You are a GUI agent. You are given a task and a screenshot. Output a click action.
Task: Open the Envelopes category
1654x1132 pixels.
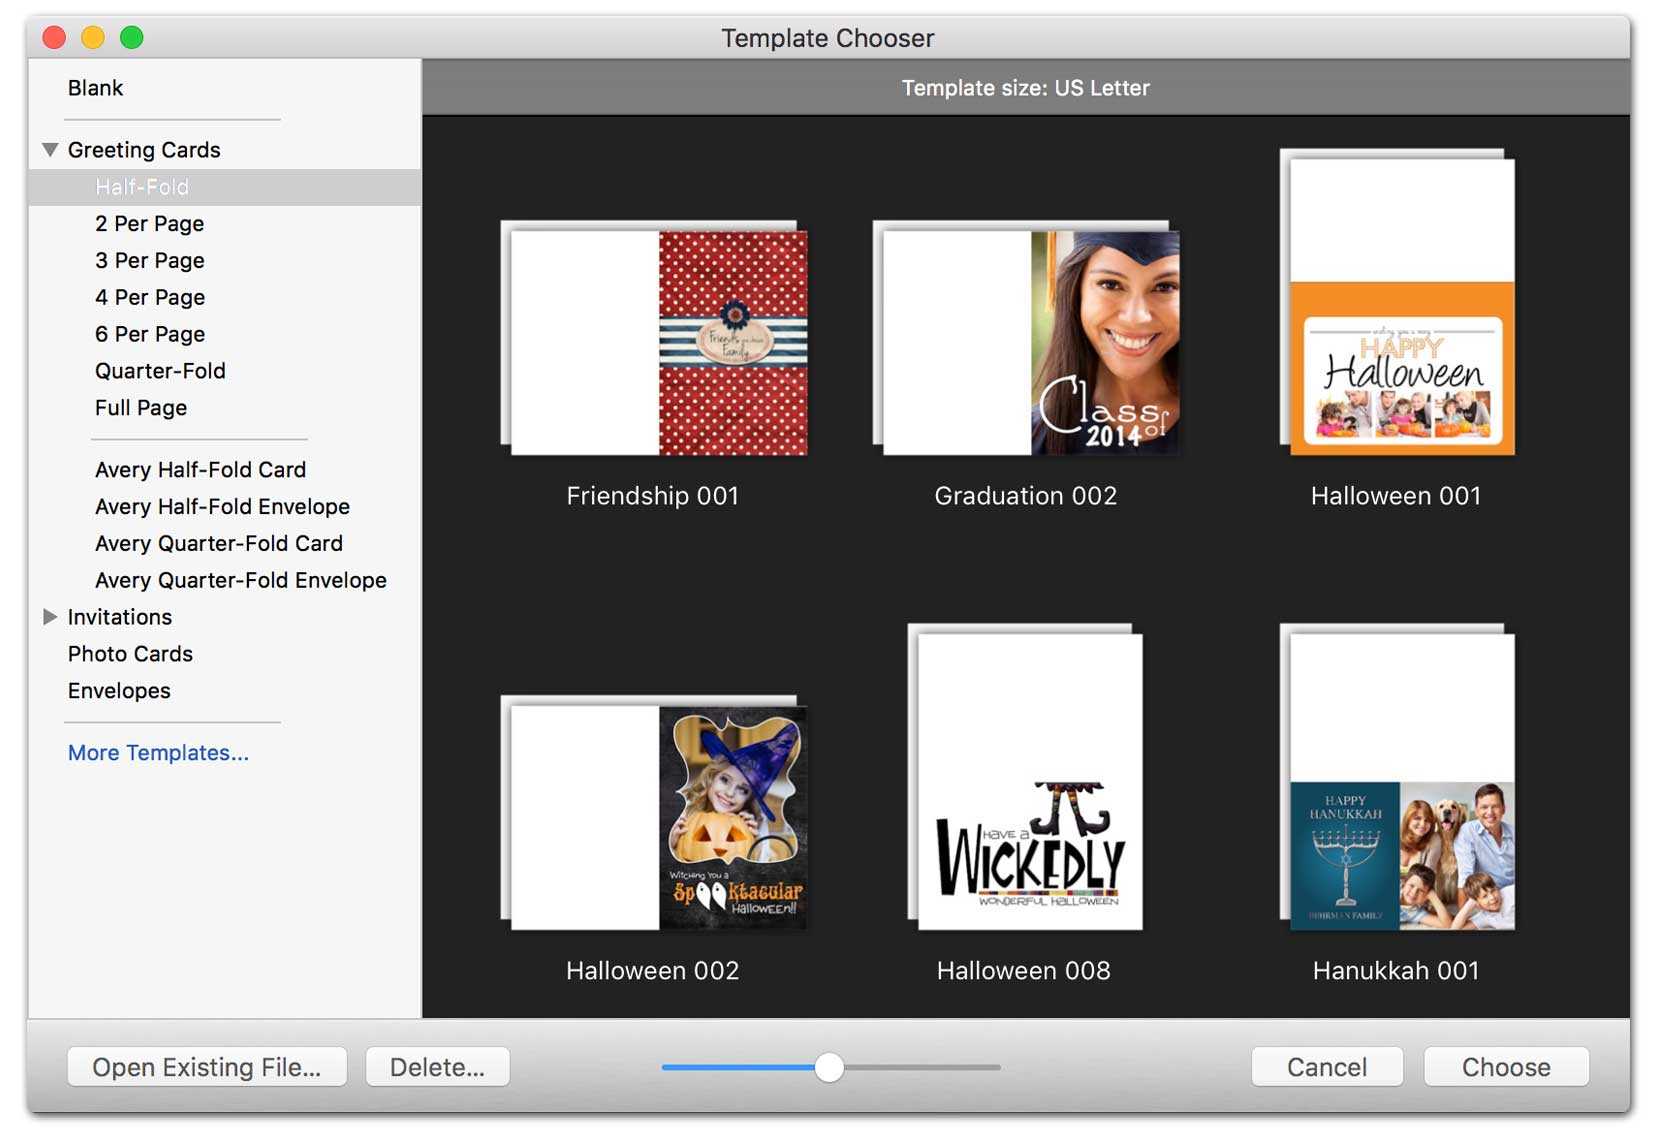(119, 691)
